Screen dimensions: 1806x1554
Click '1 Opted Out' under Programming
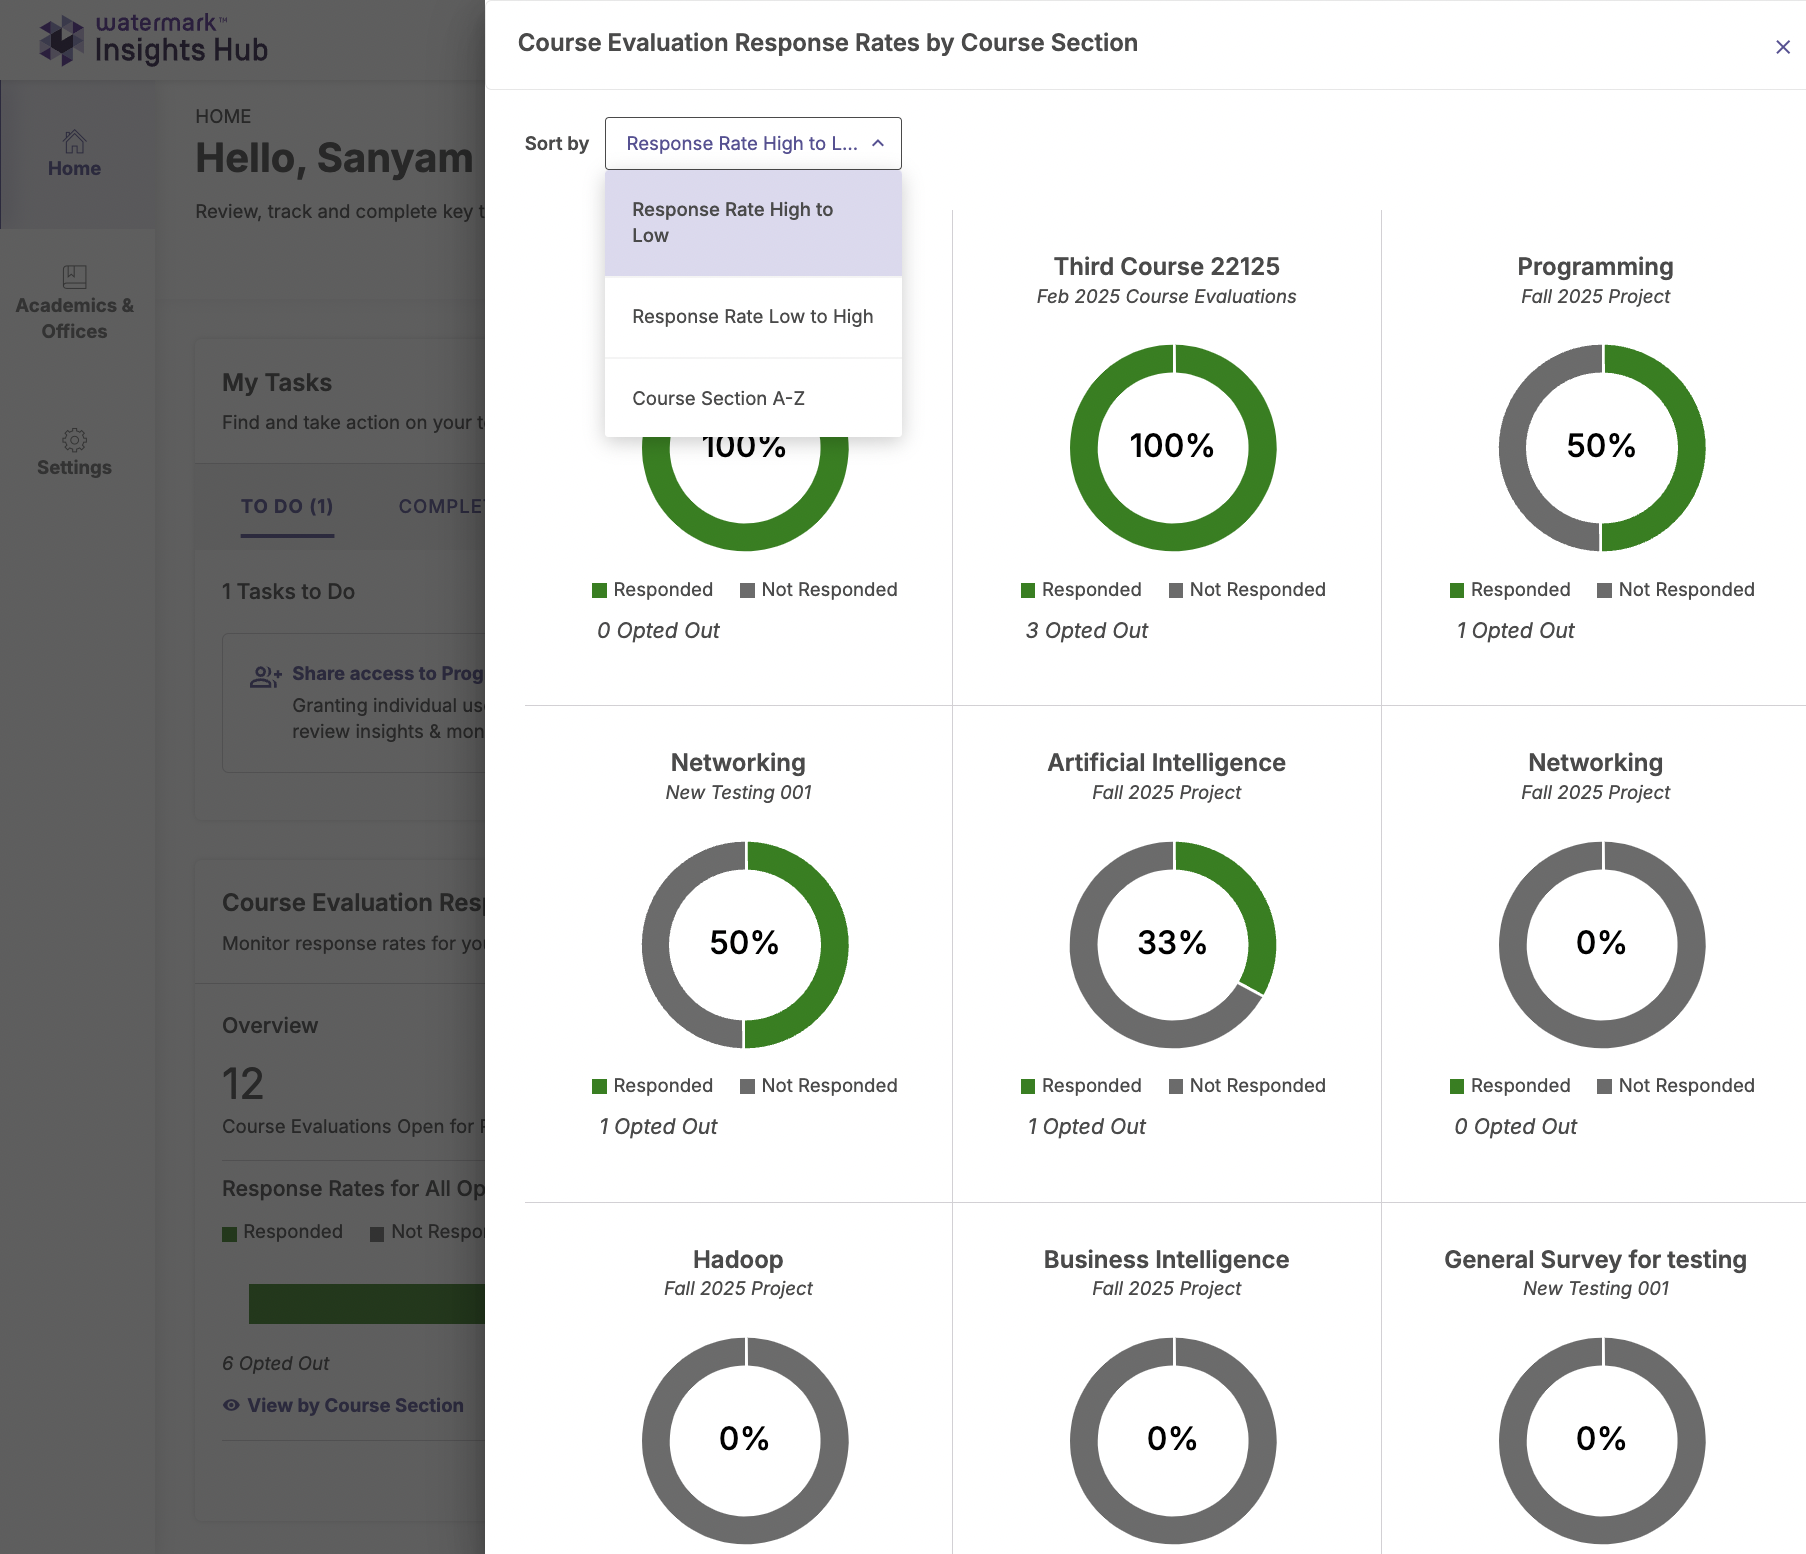coord(1515,630)
